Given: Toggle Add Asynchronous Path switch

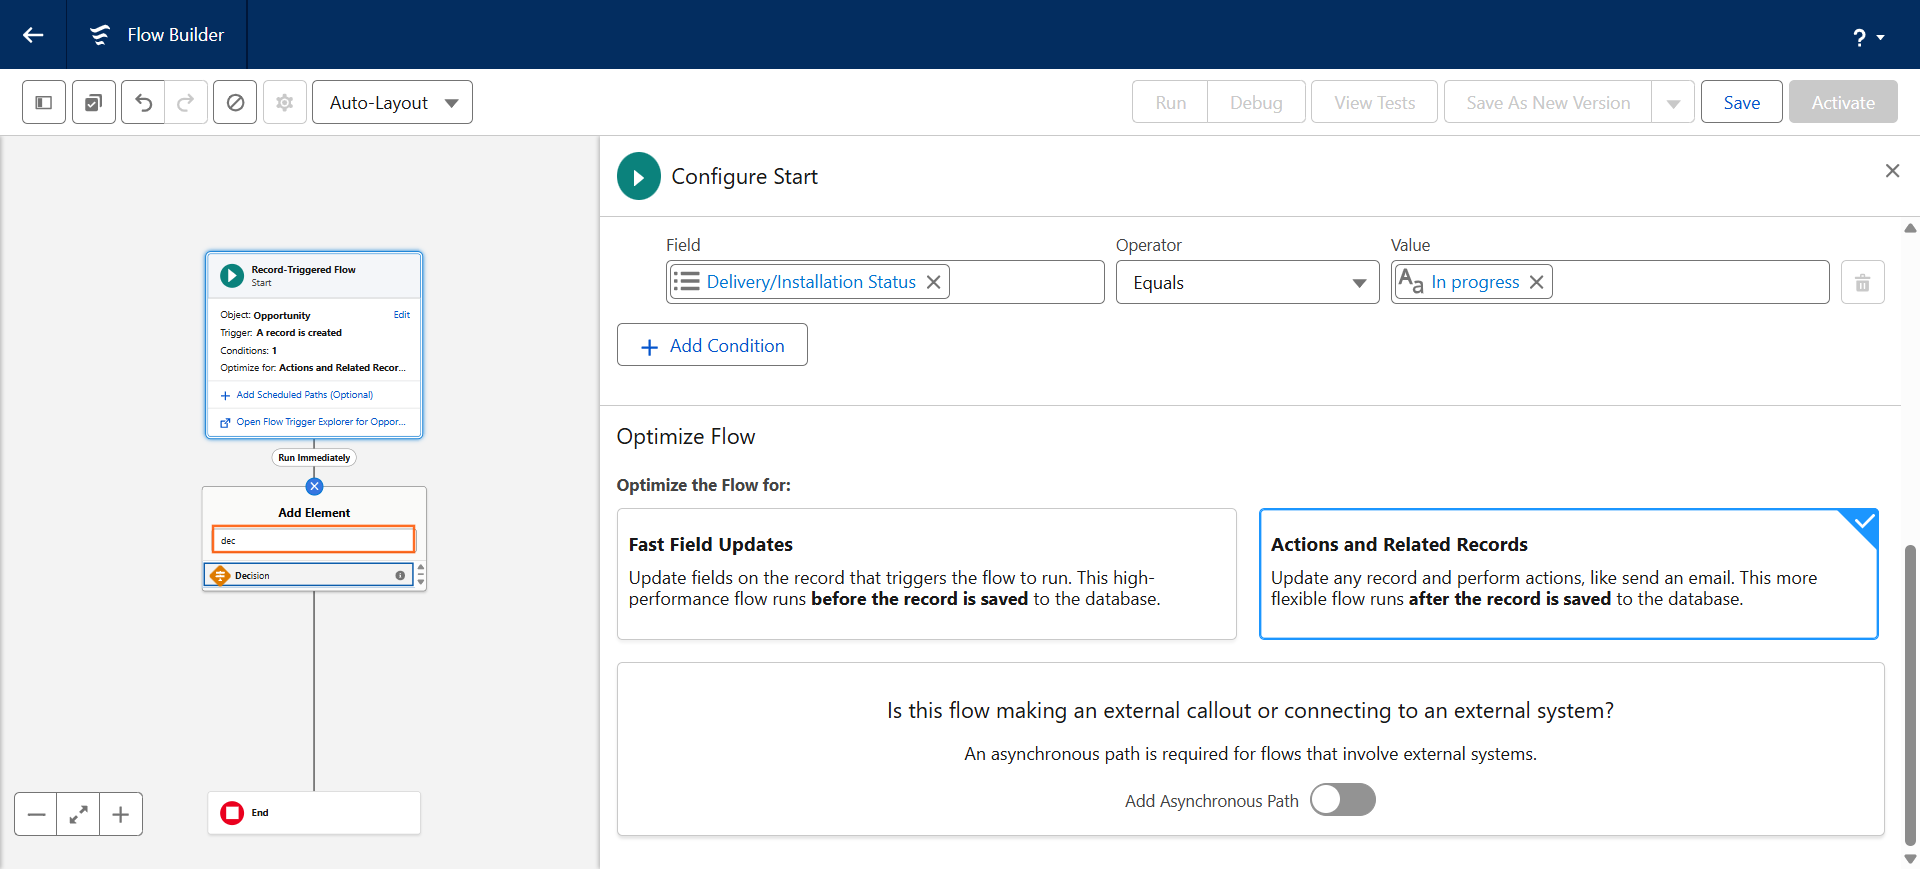Looking at the screenshot, I should [1343, 800].
